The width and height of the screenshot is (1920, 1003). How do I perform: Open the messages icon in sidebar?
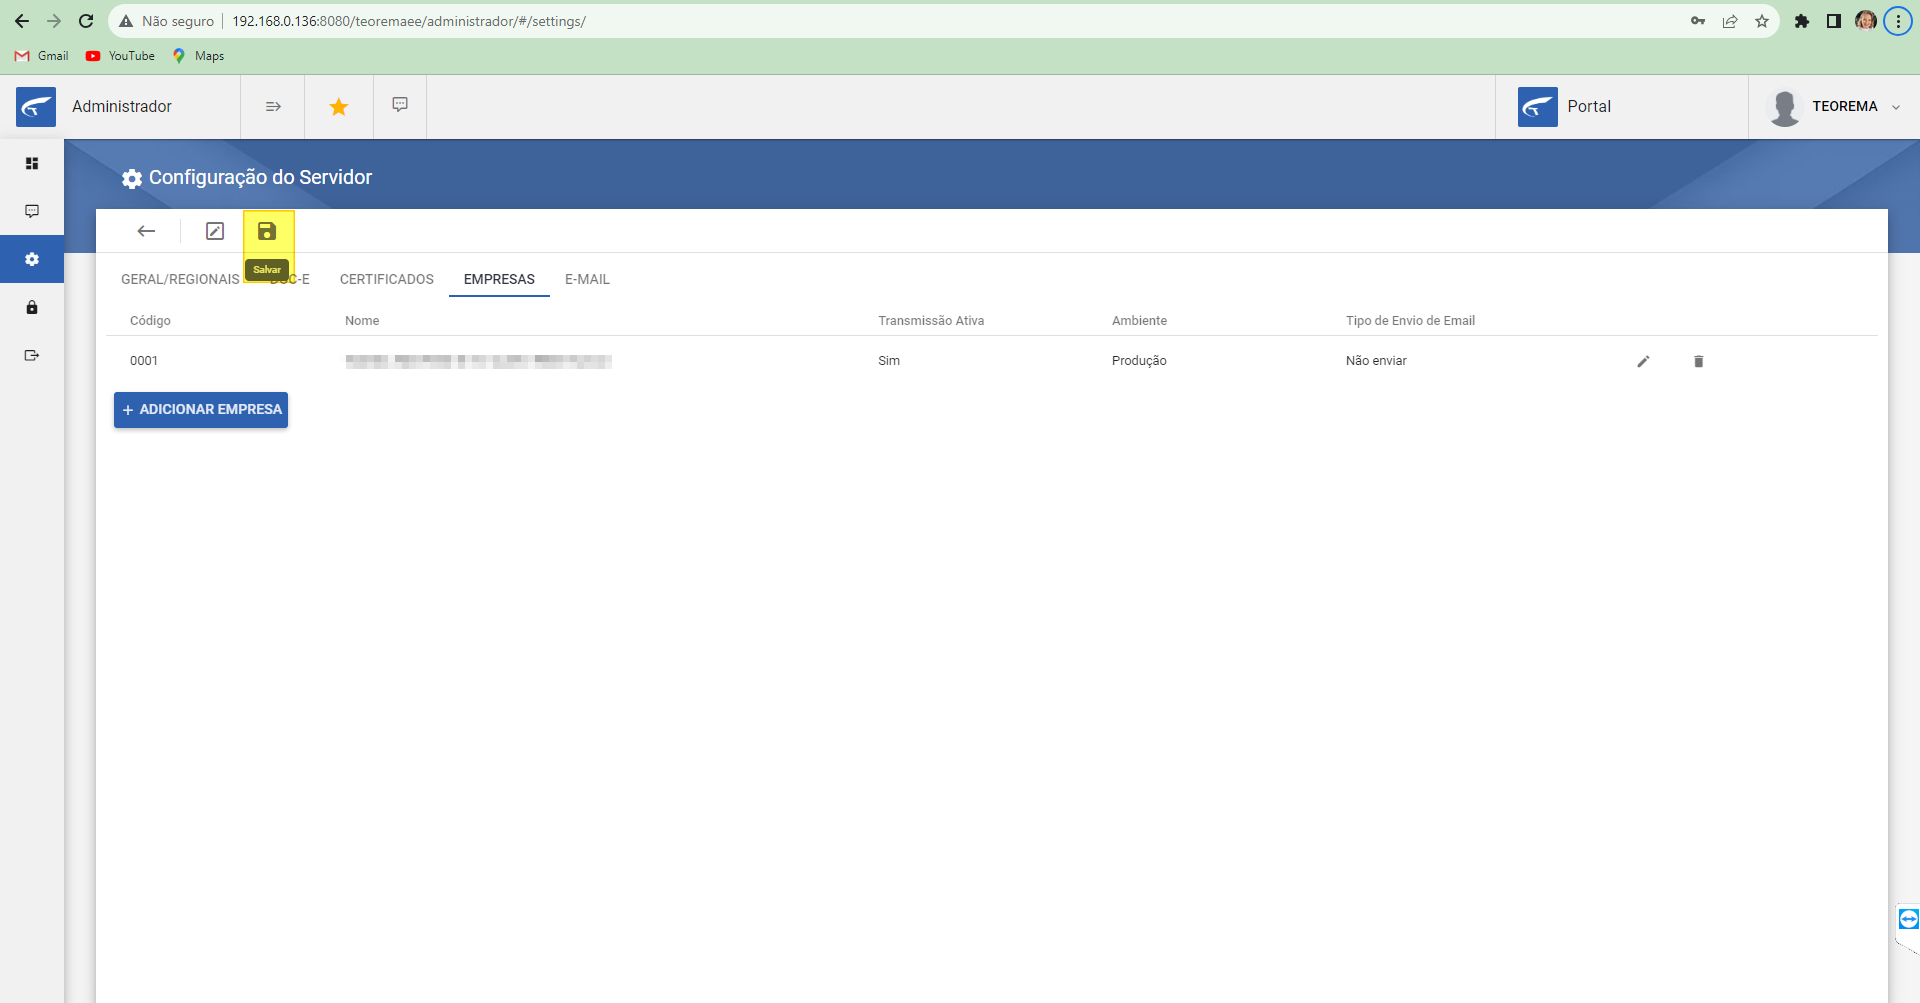pos(32,211)
